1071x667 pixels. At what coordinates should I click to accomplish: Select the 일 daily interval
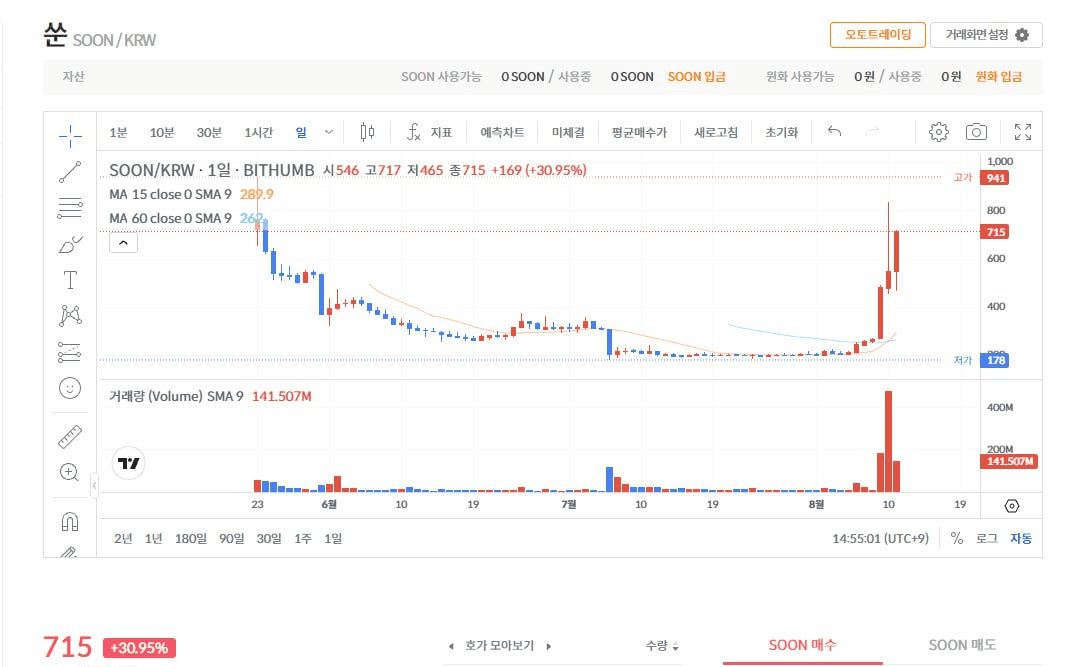pos(301,132)
